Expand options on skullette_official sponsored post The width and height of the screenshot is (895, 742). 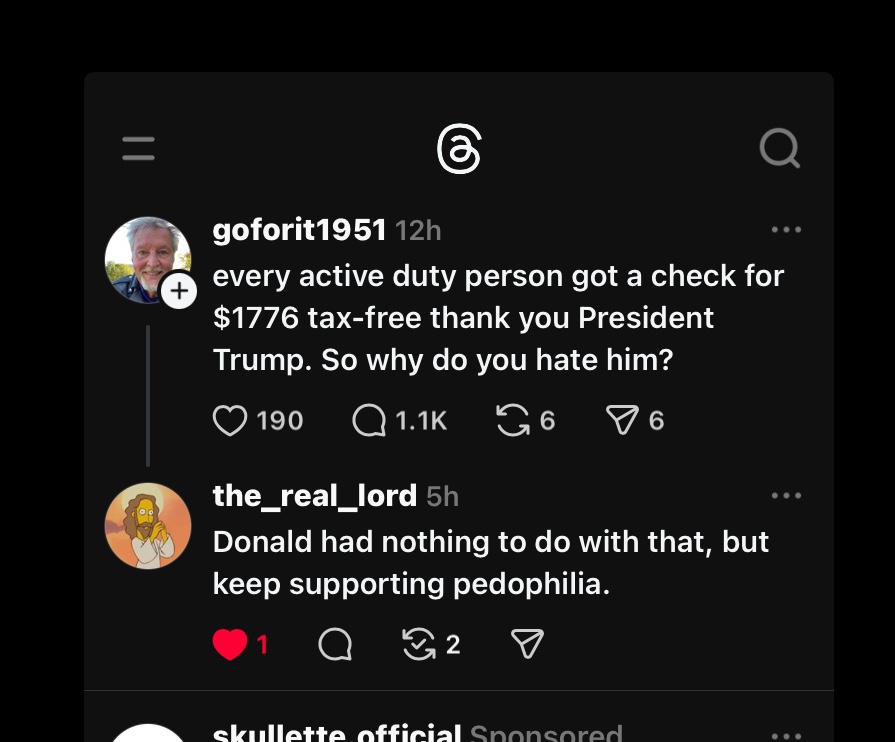click(786, 735)
